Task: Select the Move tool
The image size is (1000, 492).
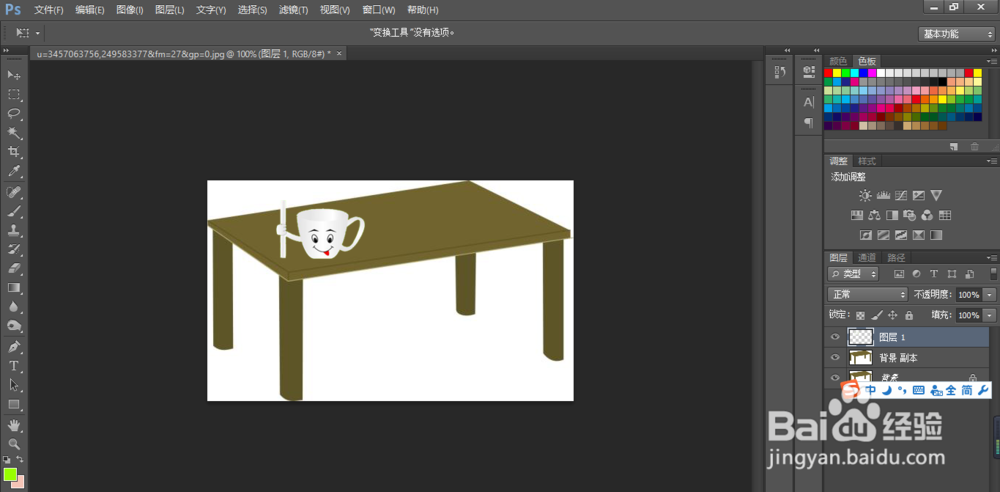Action: pos(13,75)
